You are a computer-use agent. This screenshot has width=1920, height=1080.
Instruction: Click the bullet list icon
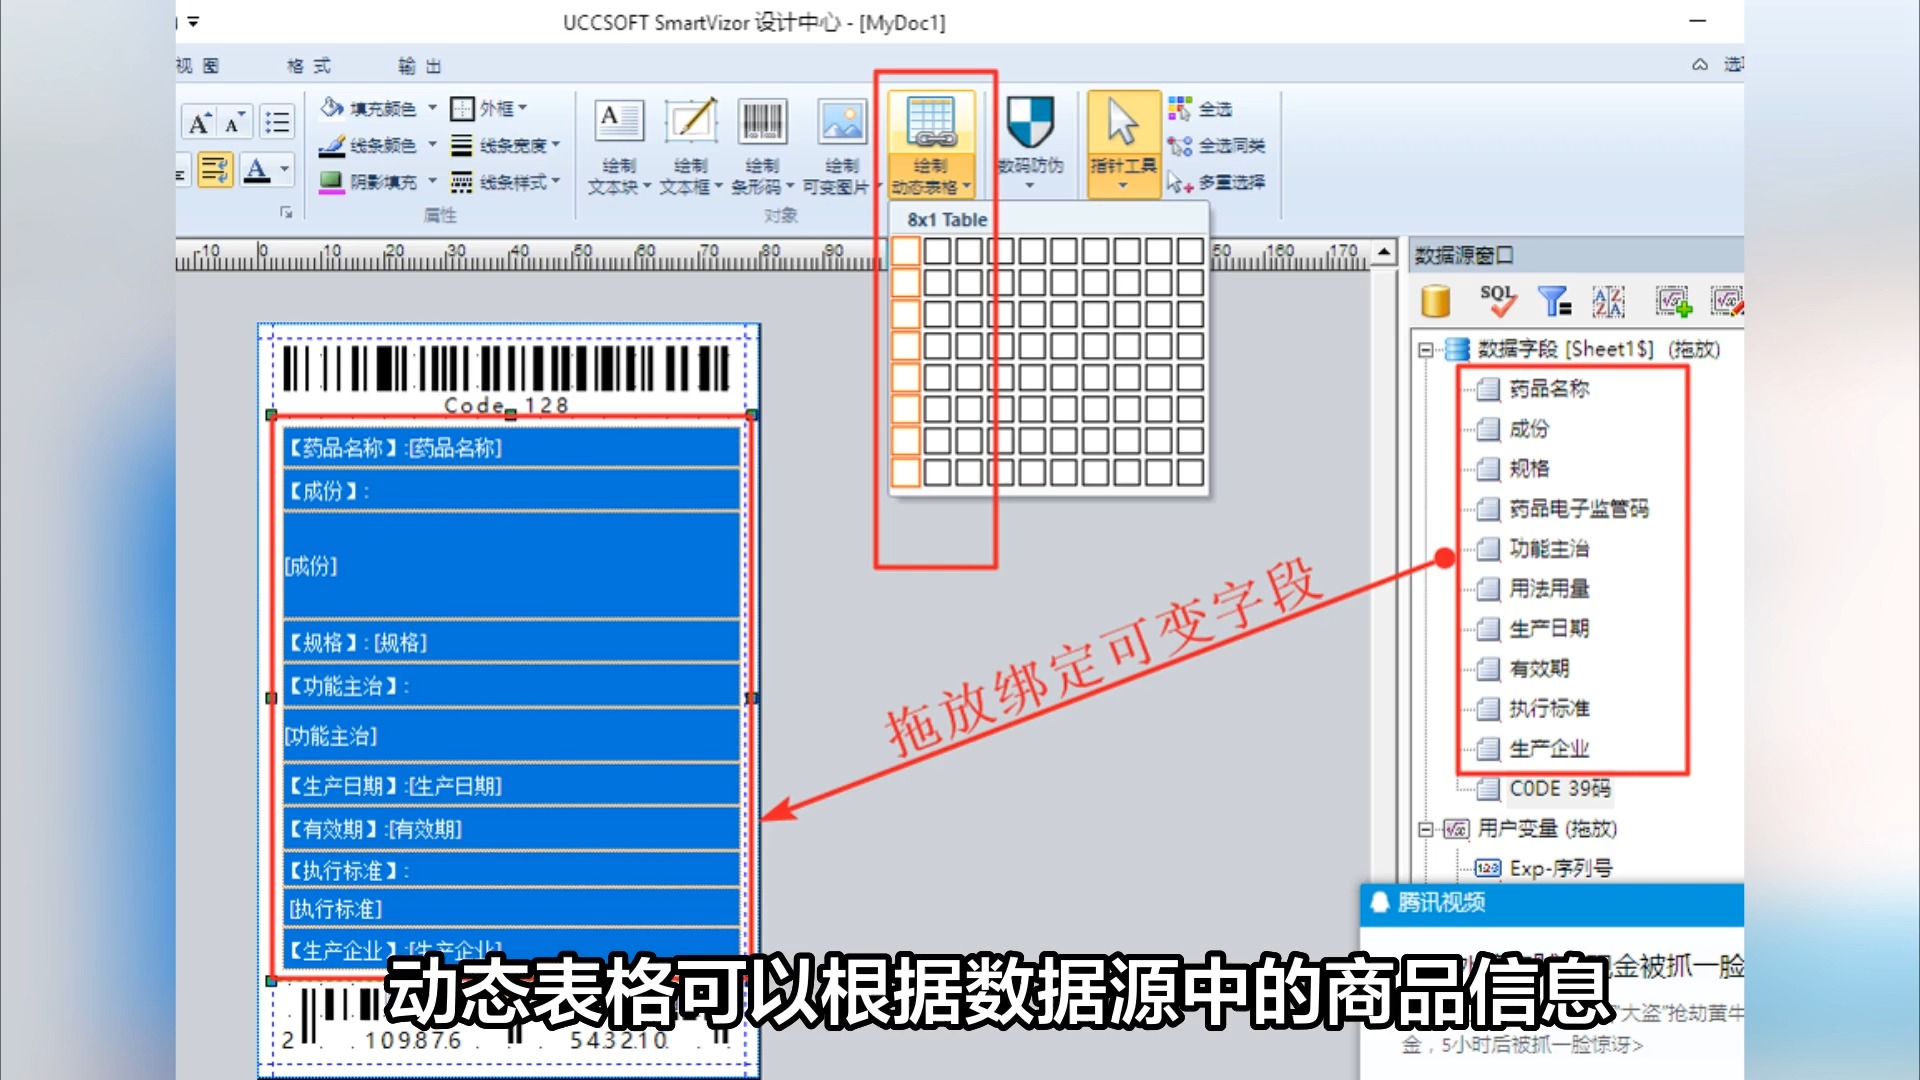pos(277,123)
